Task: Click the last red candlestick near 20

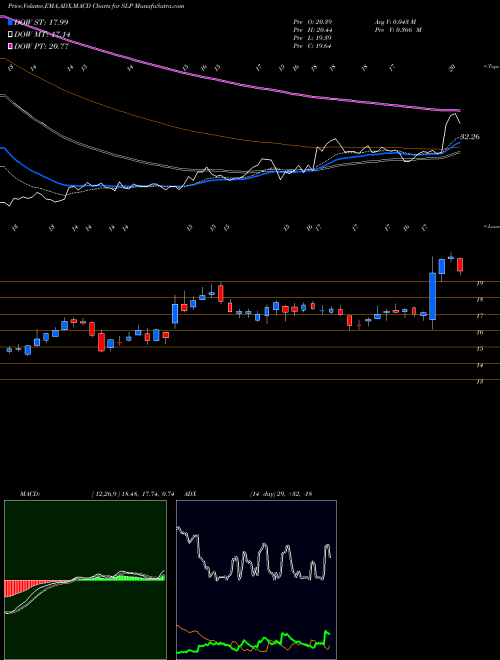Action: point(460,265)
